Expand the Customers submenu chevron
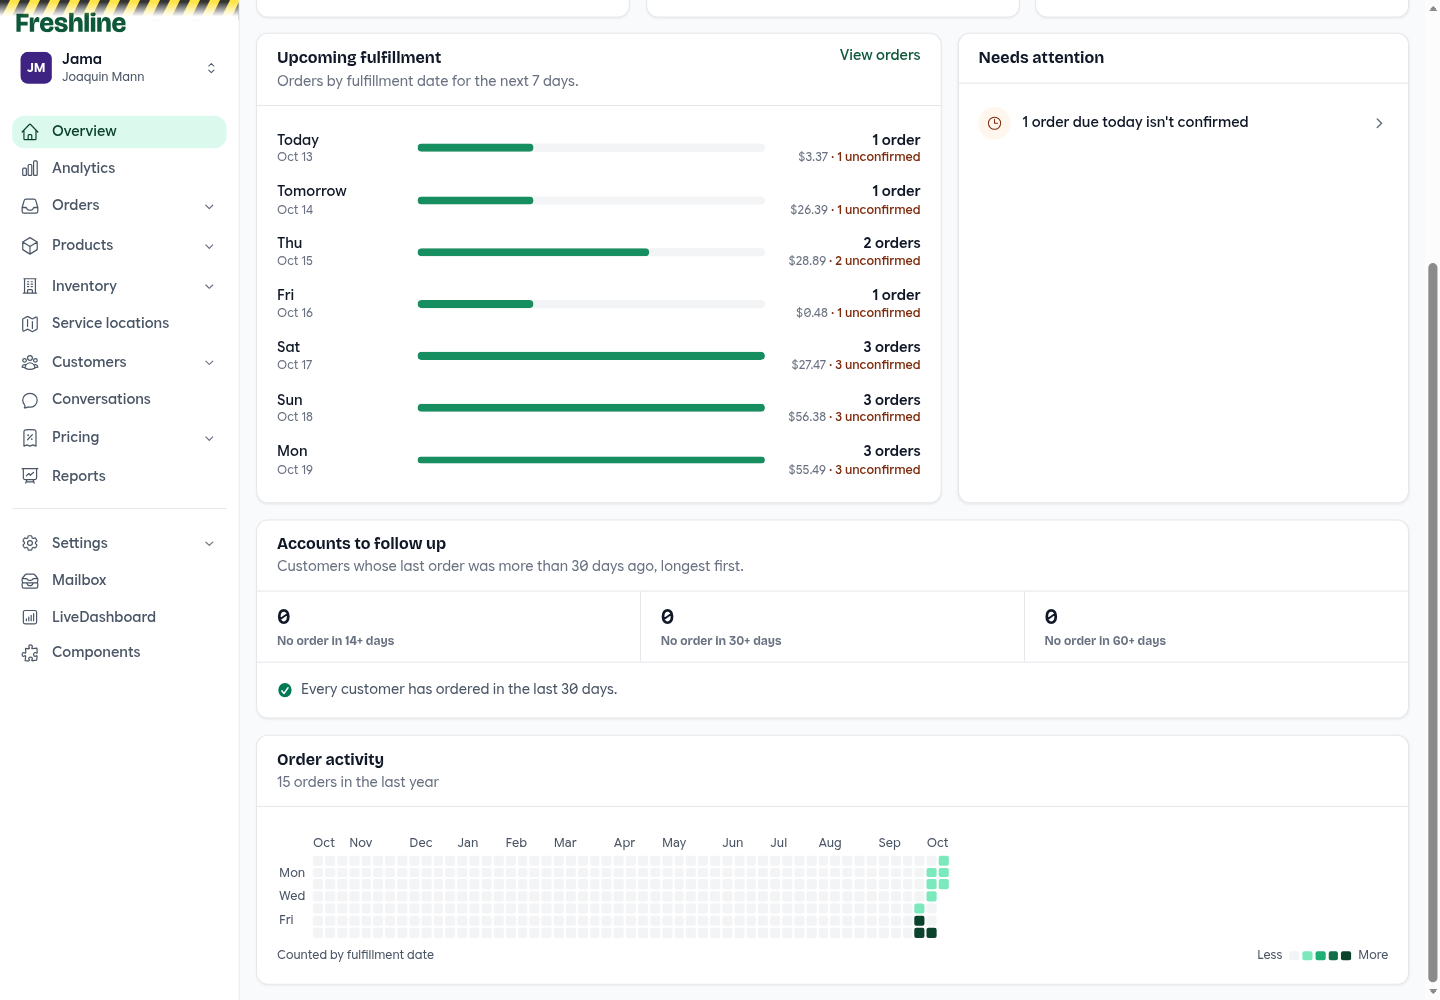Viewport: 1440px width, 1000px height. point(209,362)
